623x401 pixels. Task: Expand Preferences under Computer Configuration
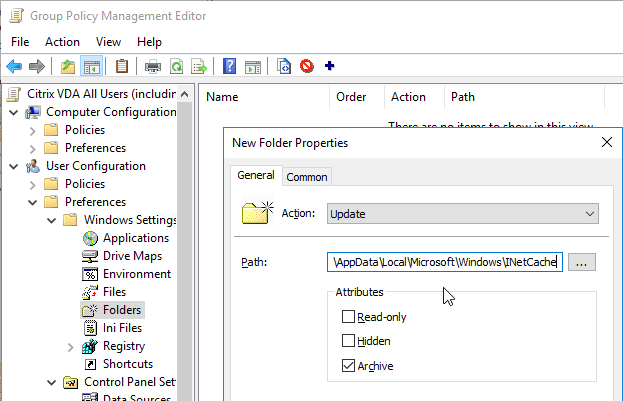pyautogui.click(x=33, y=149)
